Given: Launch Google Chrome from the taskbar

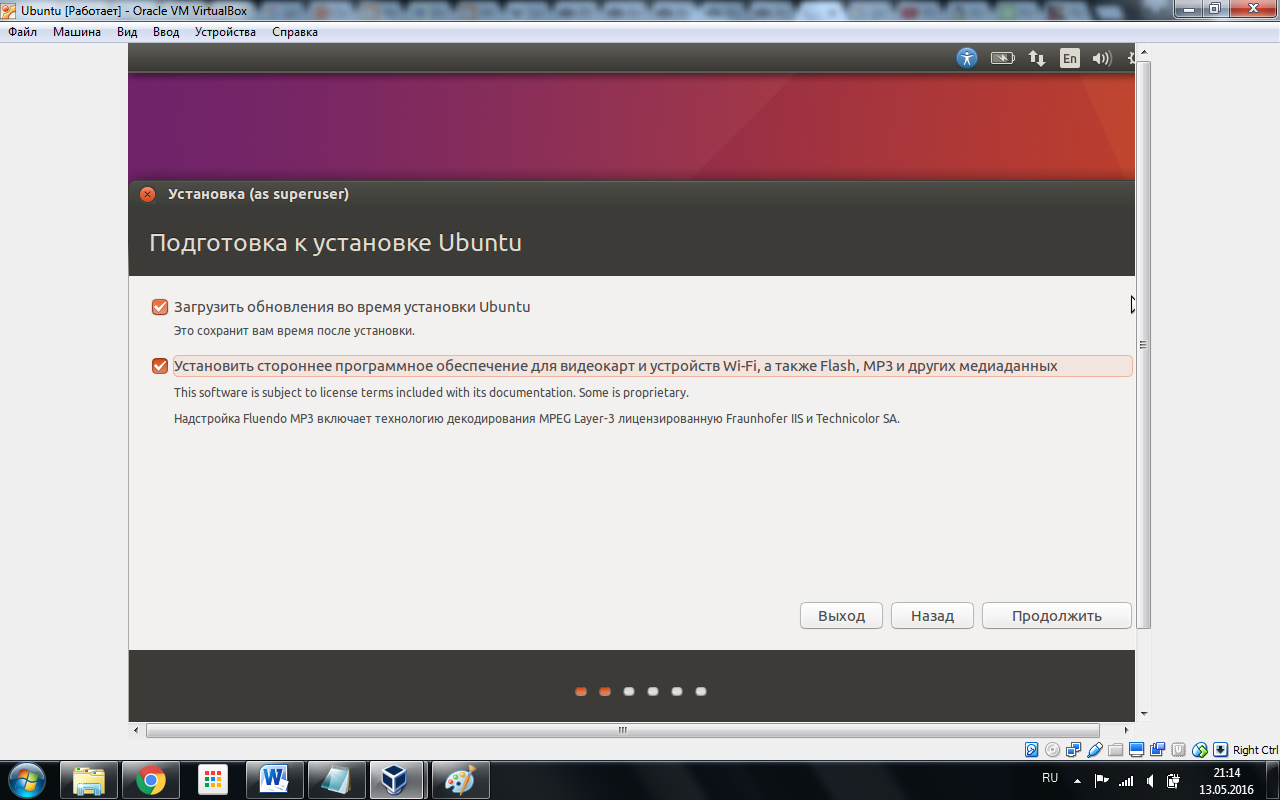Looking at the screenshot, I should pos(151,780).
